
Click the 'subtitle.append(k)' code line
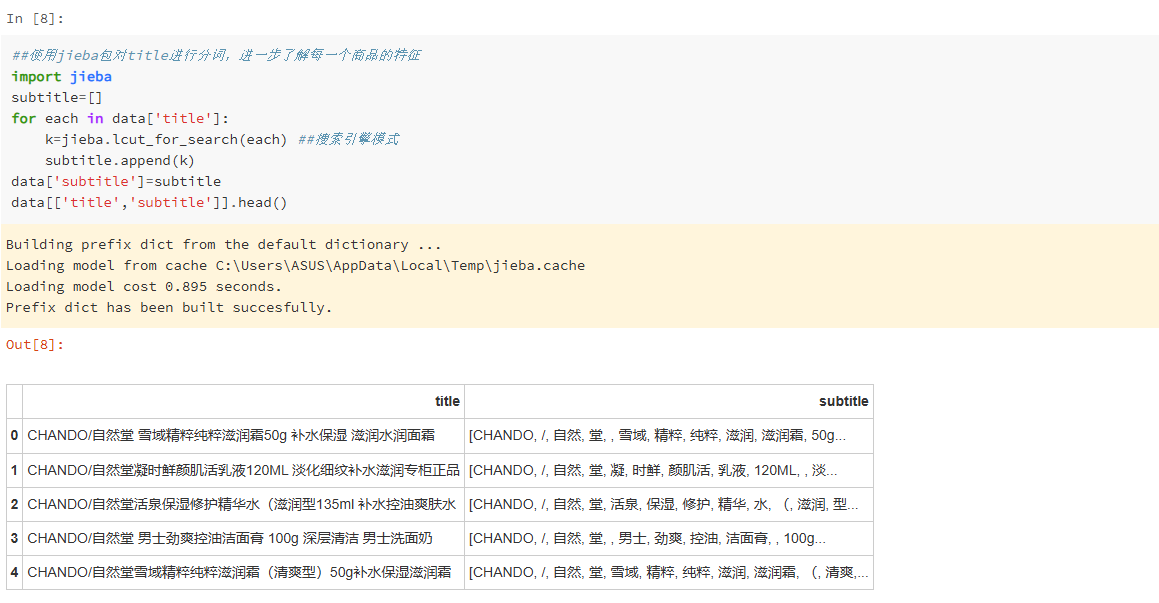click(120, 160)
